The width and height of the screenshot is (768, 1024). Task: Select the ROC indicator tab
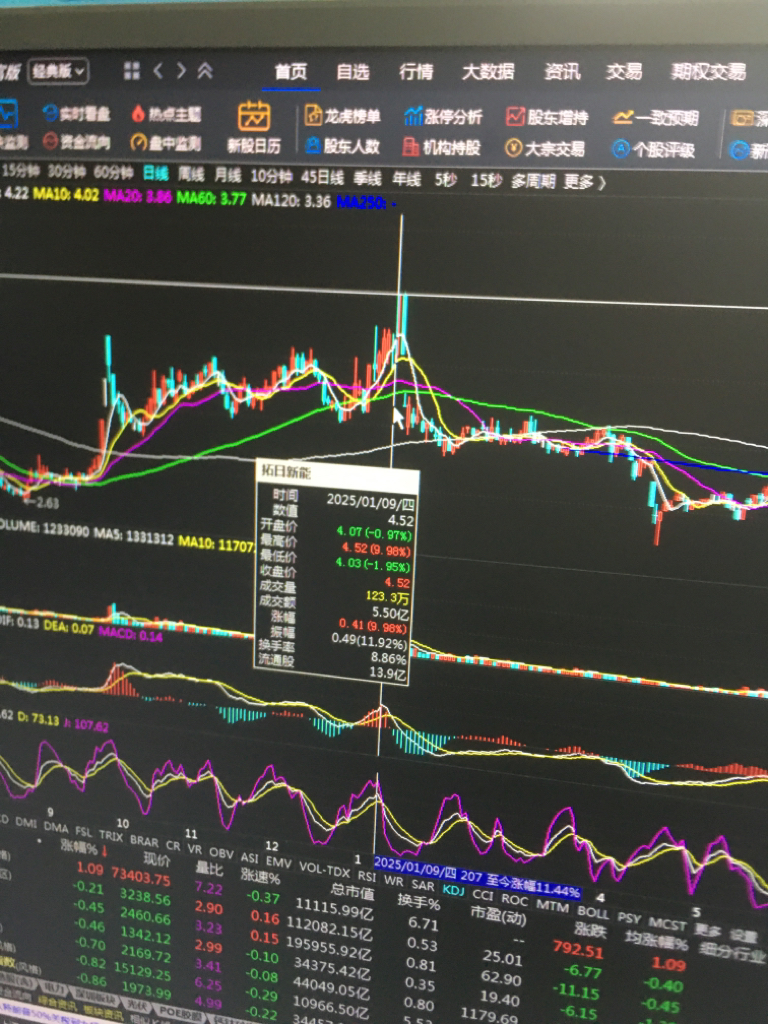click(513, 899)
